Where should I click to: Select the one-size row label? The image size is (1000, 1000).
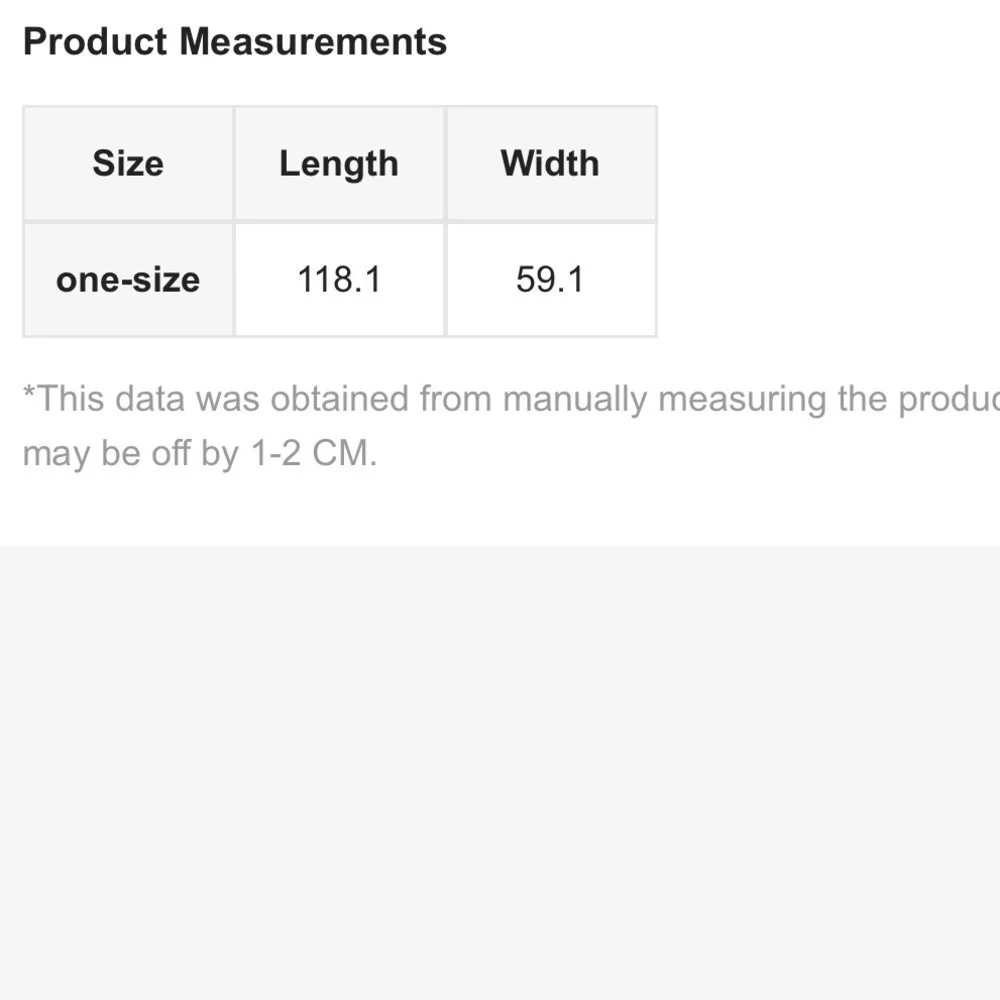click(x=128, y=279)
